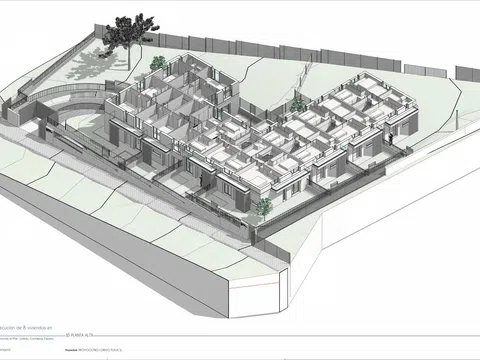Click the tree at the front building corner
The image size is (480, 360).
[x=265, y=208]
